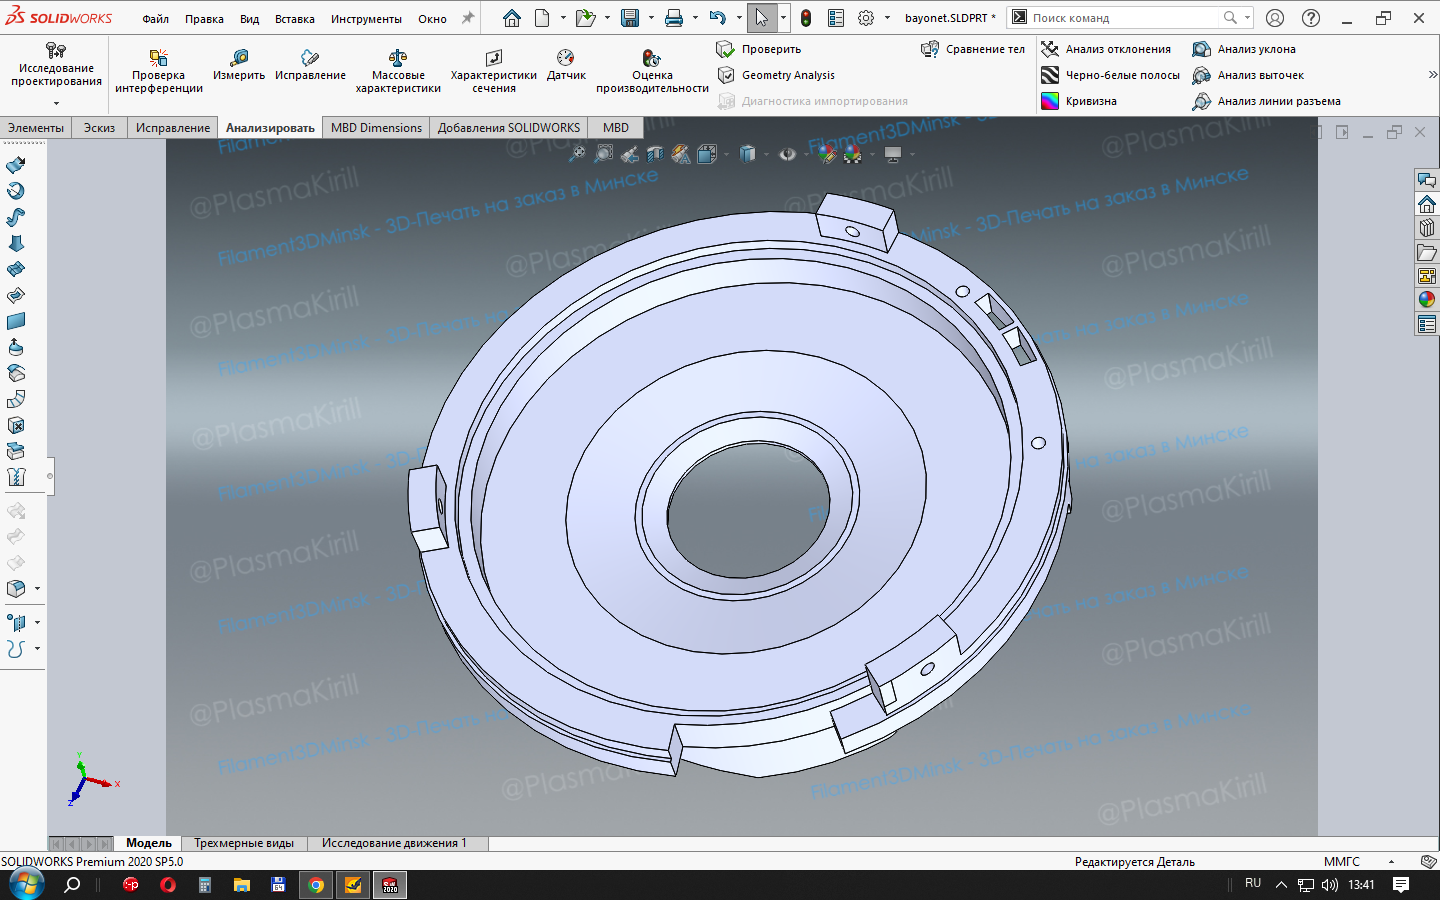Open the Interference Check tool (Проверка интерференции)
Image resolution: width=1440 pixels, height=900 pixels.
pyautogui.click(x=159, y=70)
